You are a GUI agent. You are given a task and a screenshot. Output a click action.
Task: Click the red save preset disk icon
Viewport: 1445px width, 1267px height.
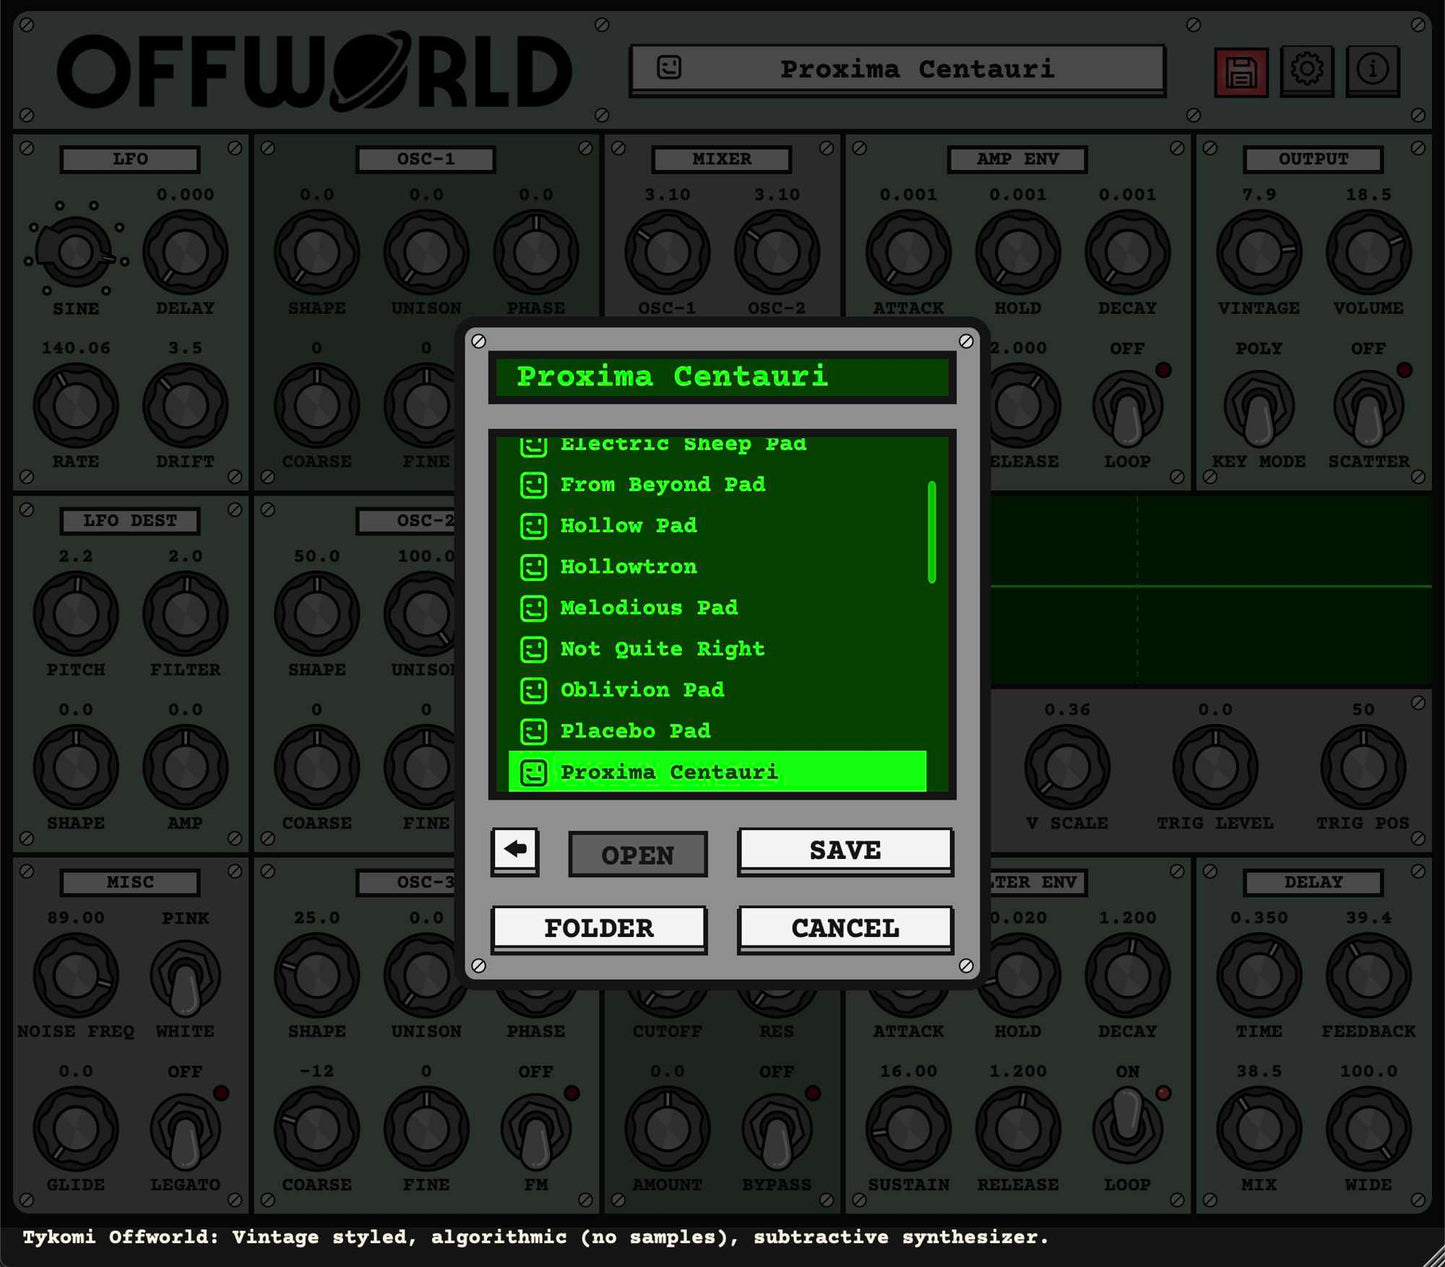tap(1241, 72)
